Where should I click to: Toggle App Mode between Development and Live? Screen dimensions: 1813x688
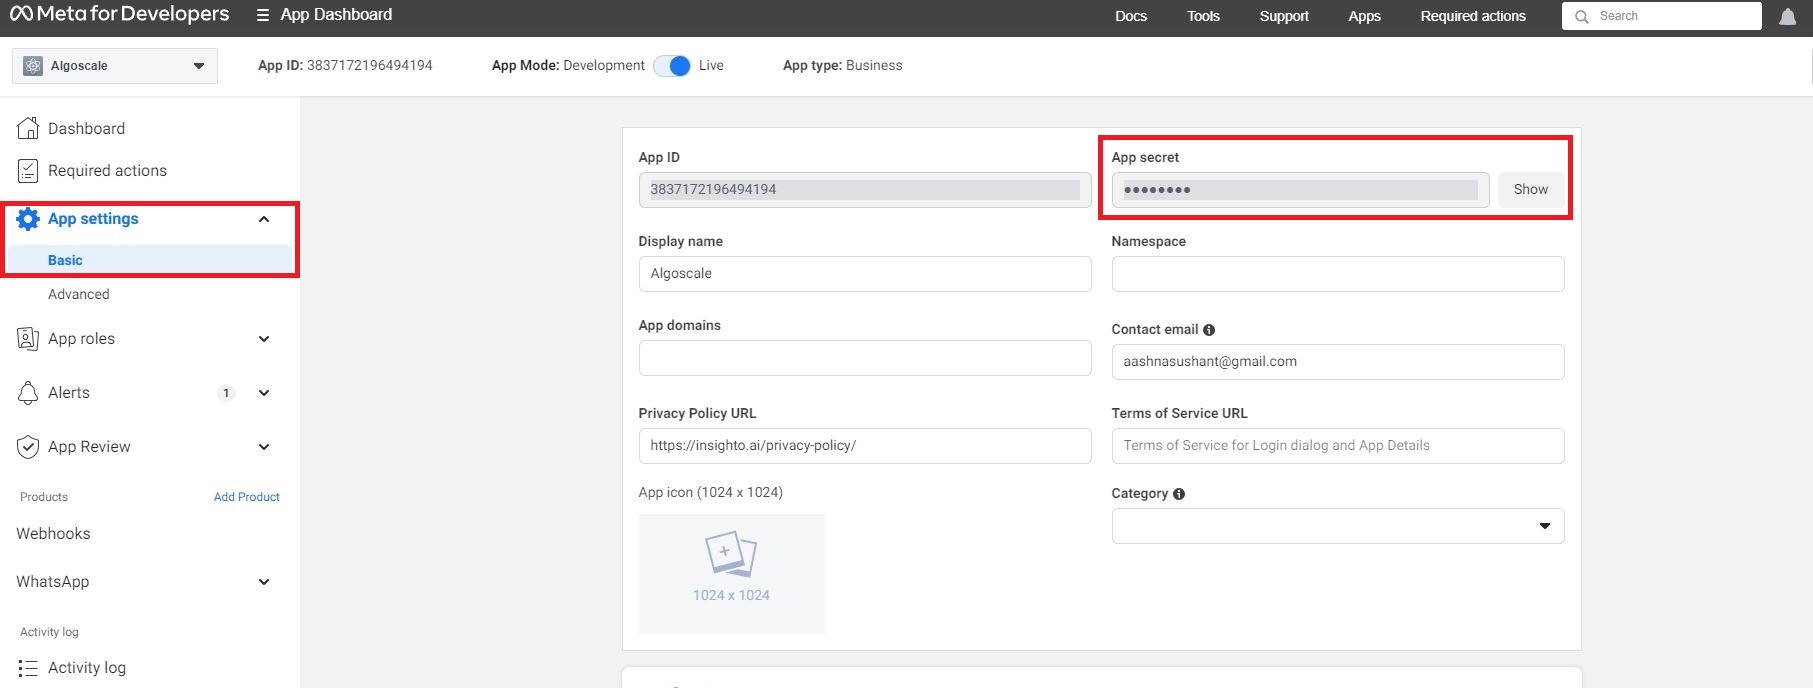pyautogui.click(x=672, y=66)
